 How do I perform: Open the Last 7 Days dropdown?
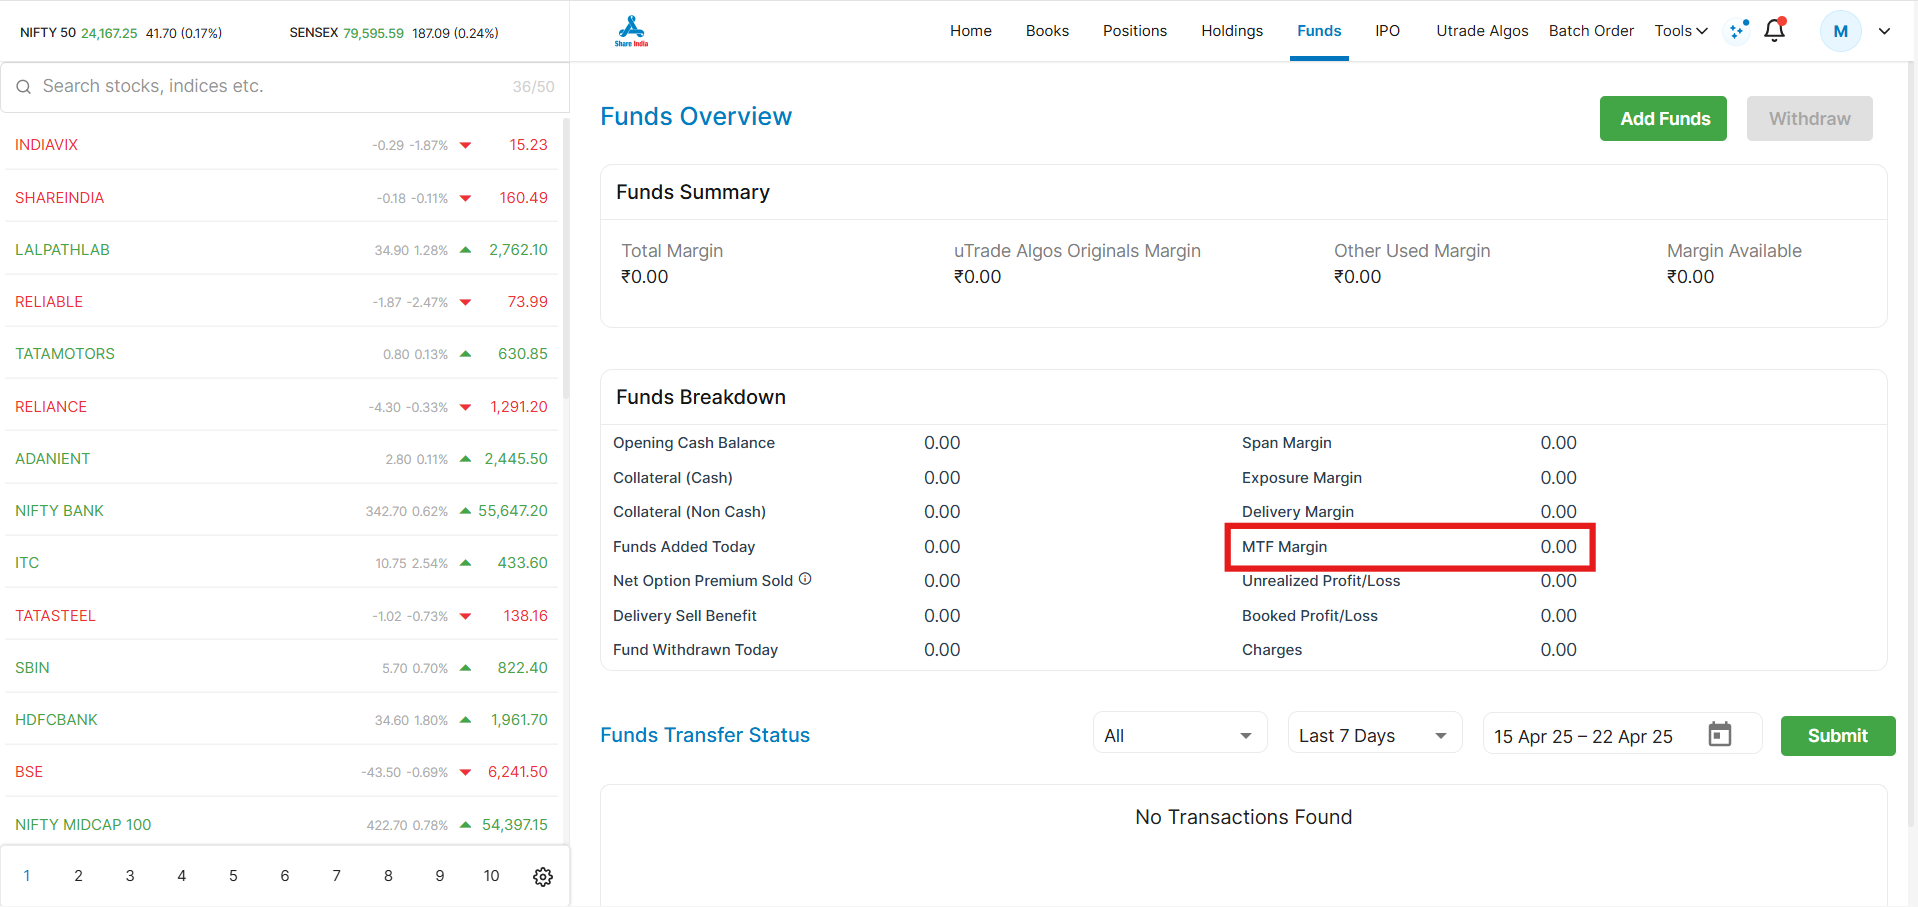coord(1375,735)
